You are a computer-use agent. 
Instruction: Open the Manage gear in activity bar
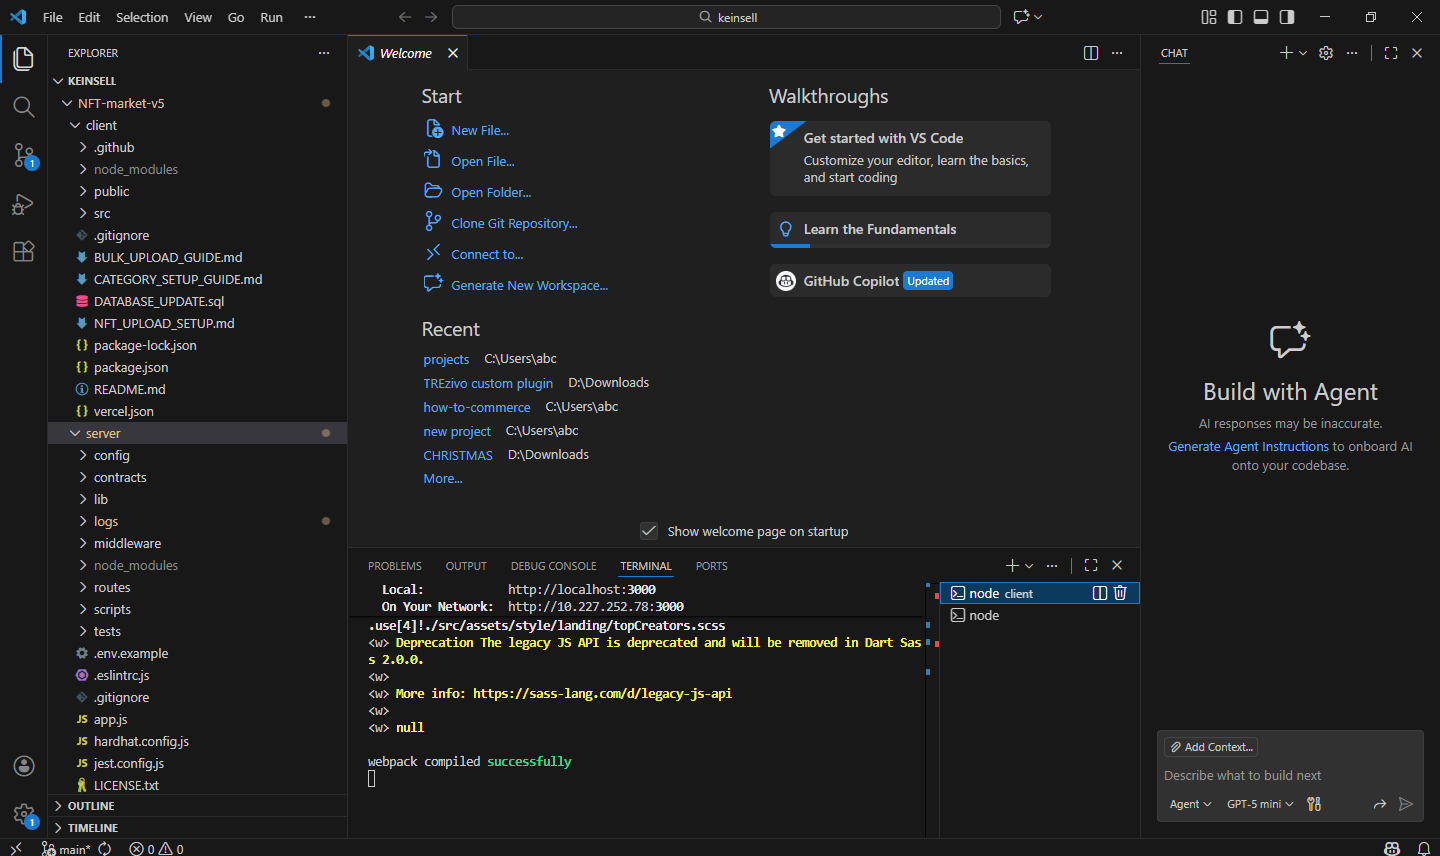(x=24, y=814)
